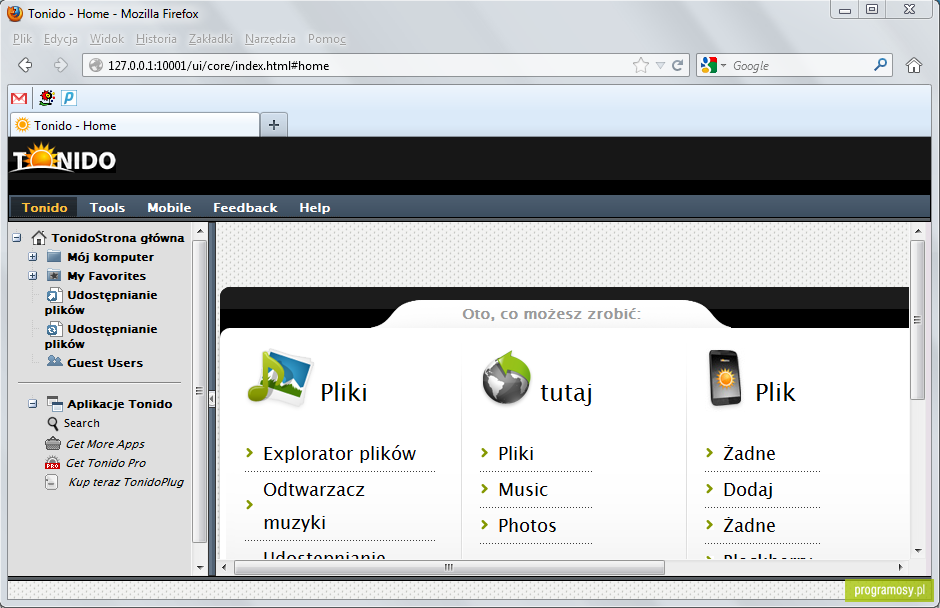
Task: Collapse the sidebar with the splitter arrow
Action: [212, 398]
